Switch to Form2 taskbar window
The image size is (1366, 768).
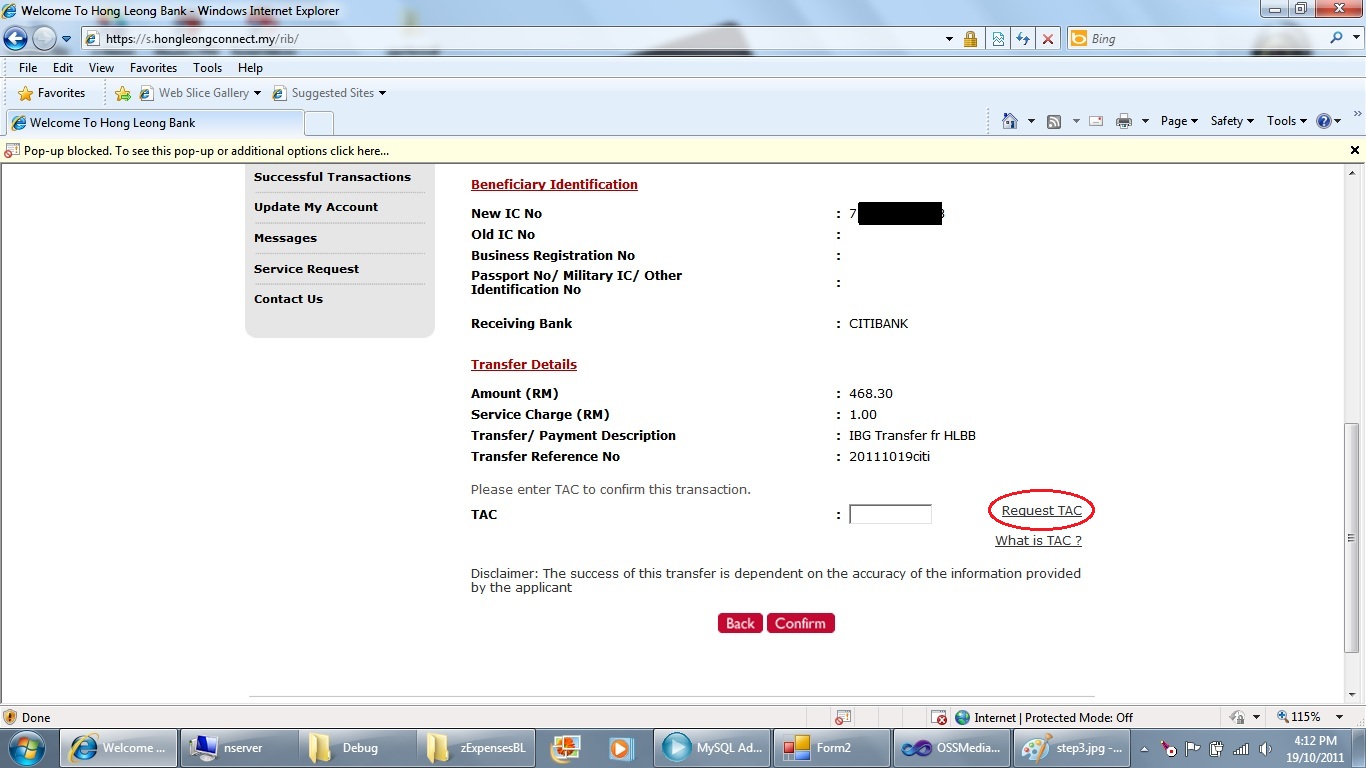pyautogui.click(x=831, y=748)
